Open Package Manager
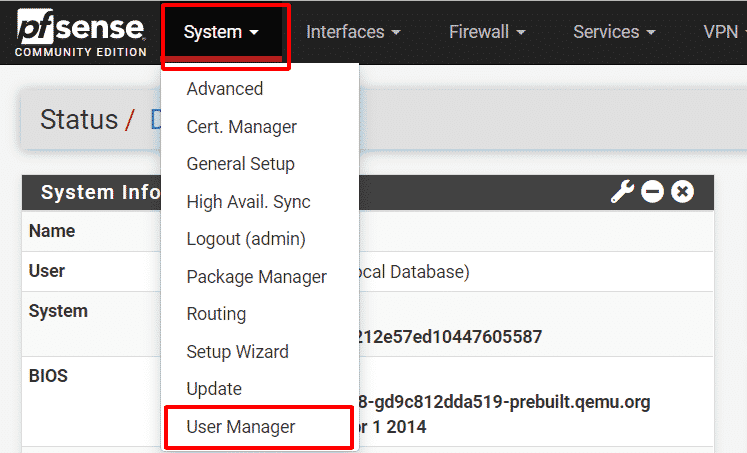This screenshot has width=747, height=453. point(257,277)
